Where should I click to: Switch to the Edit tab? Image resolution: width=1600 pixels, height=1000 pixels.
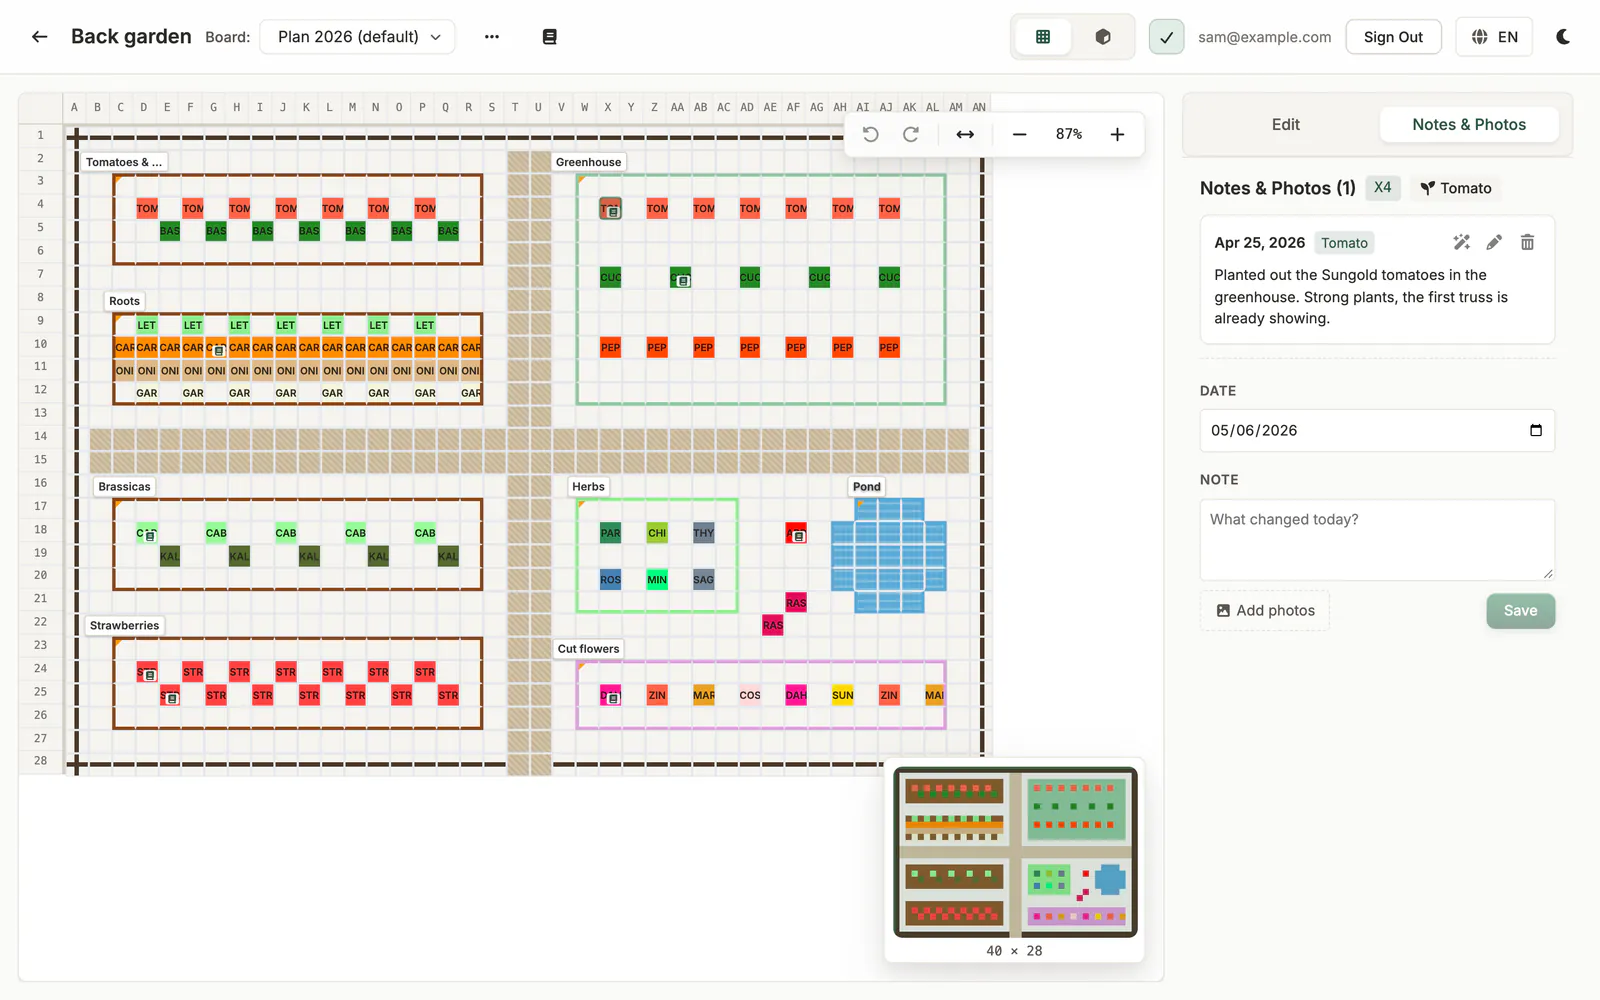pyautogui.click(x=1285, y=125)
